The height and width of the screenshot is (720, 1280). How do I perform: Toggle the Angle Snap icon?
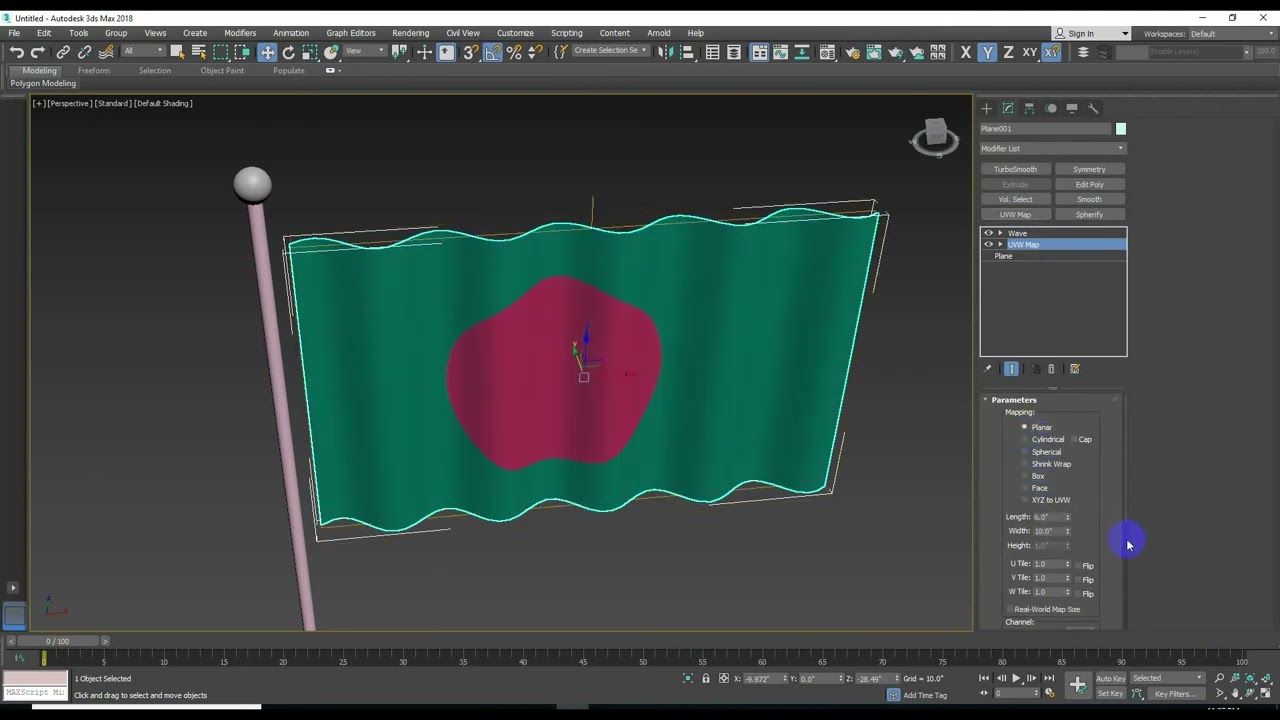point(492,52)
